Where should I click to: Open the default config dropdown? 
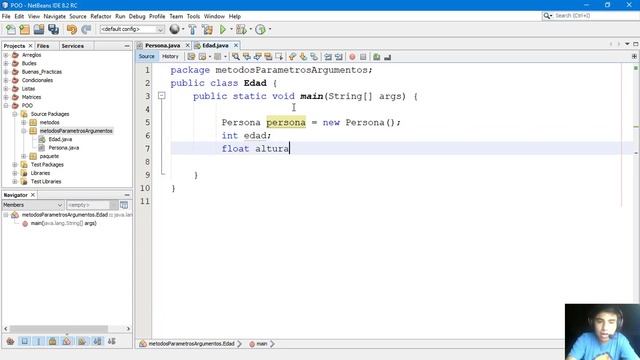click(132, 29)
